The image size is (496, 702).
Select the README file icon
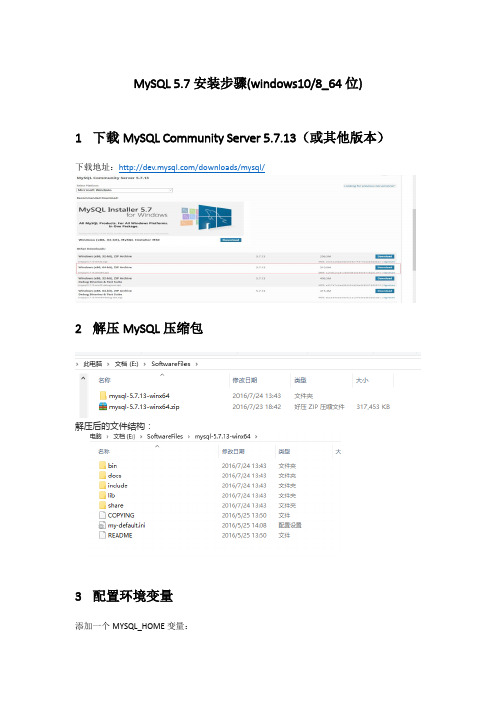coord(103,535)
